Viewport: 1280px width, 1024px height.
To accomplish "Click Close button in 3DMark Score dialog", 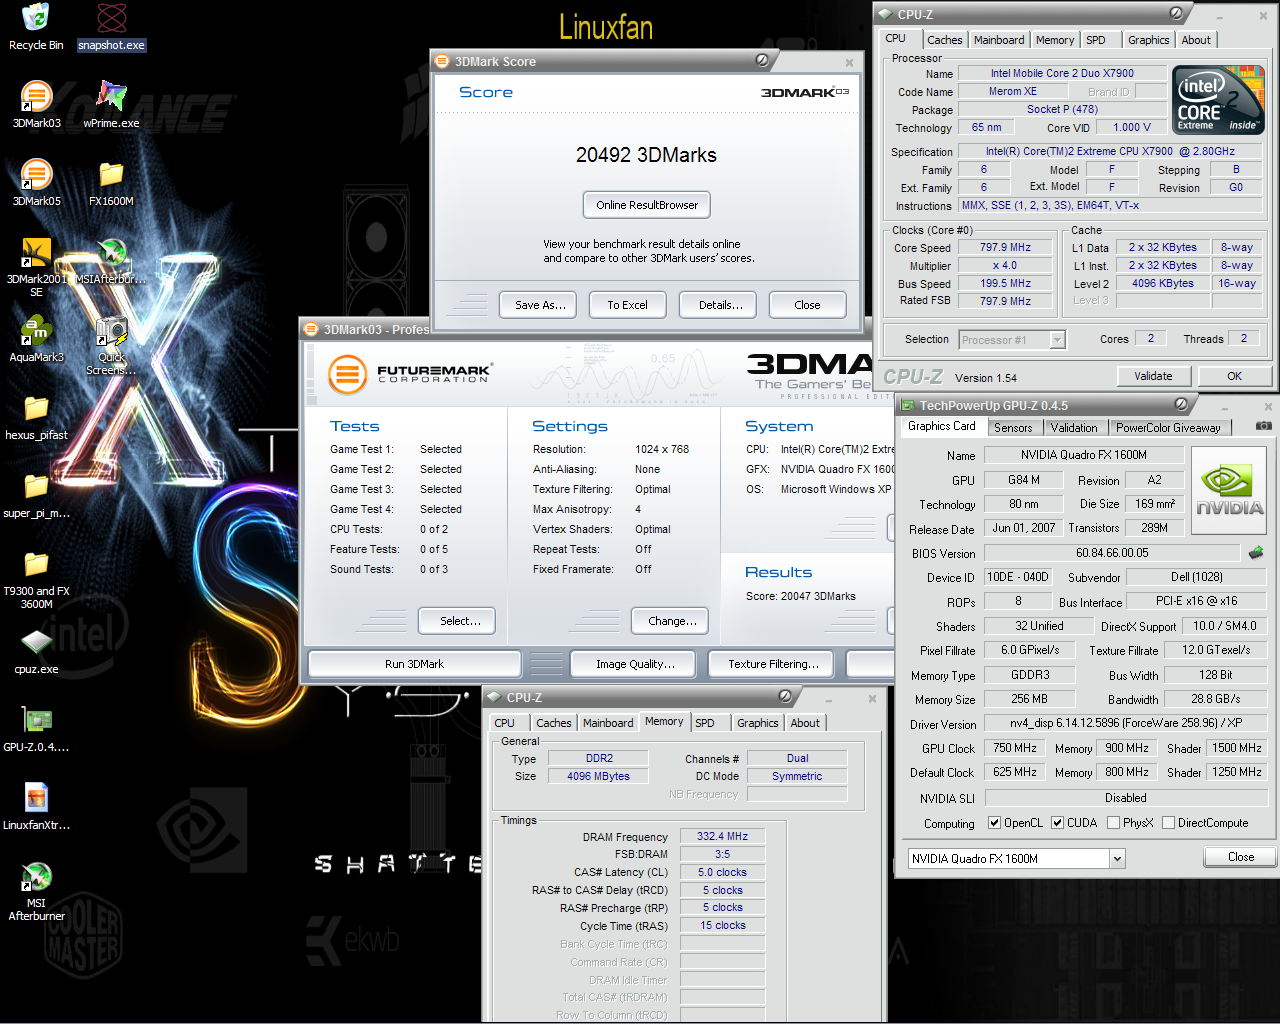I will tap(808, 305).
